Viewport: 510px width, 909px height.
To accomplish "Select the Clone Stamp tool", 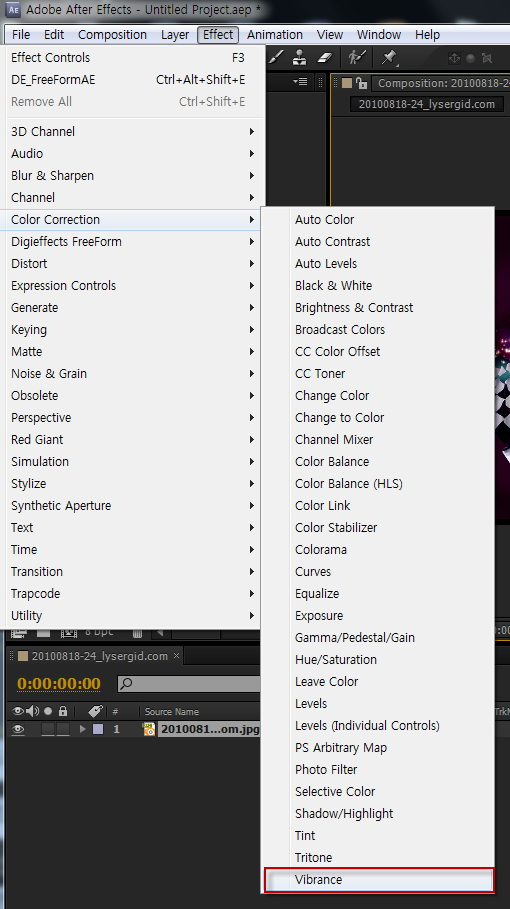I will point(300,57).
